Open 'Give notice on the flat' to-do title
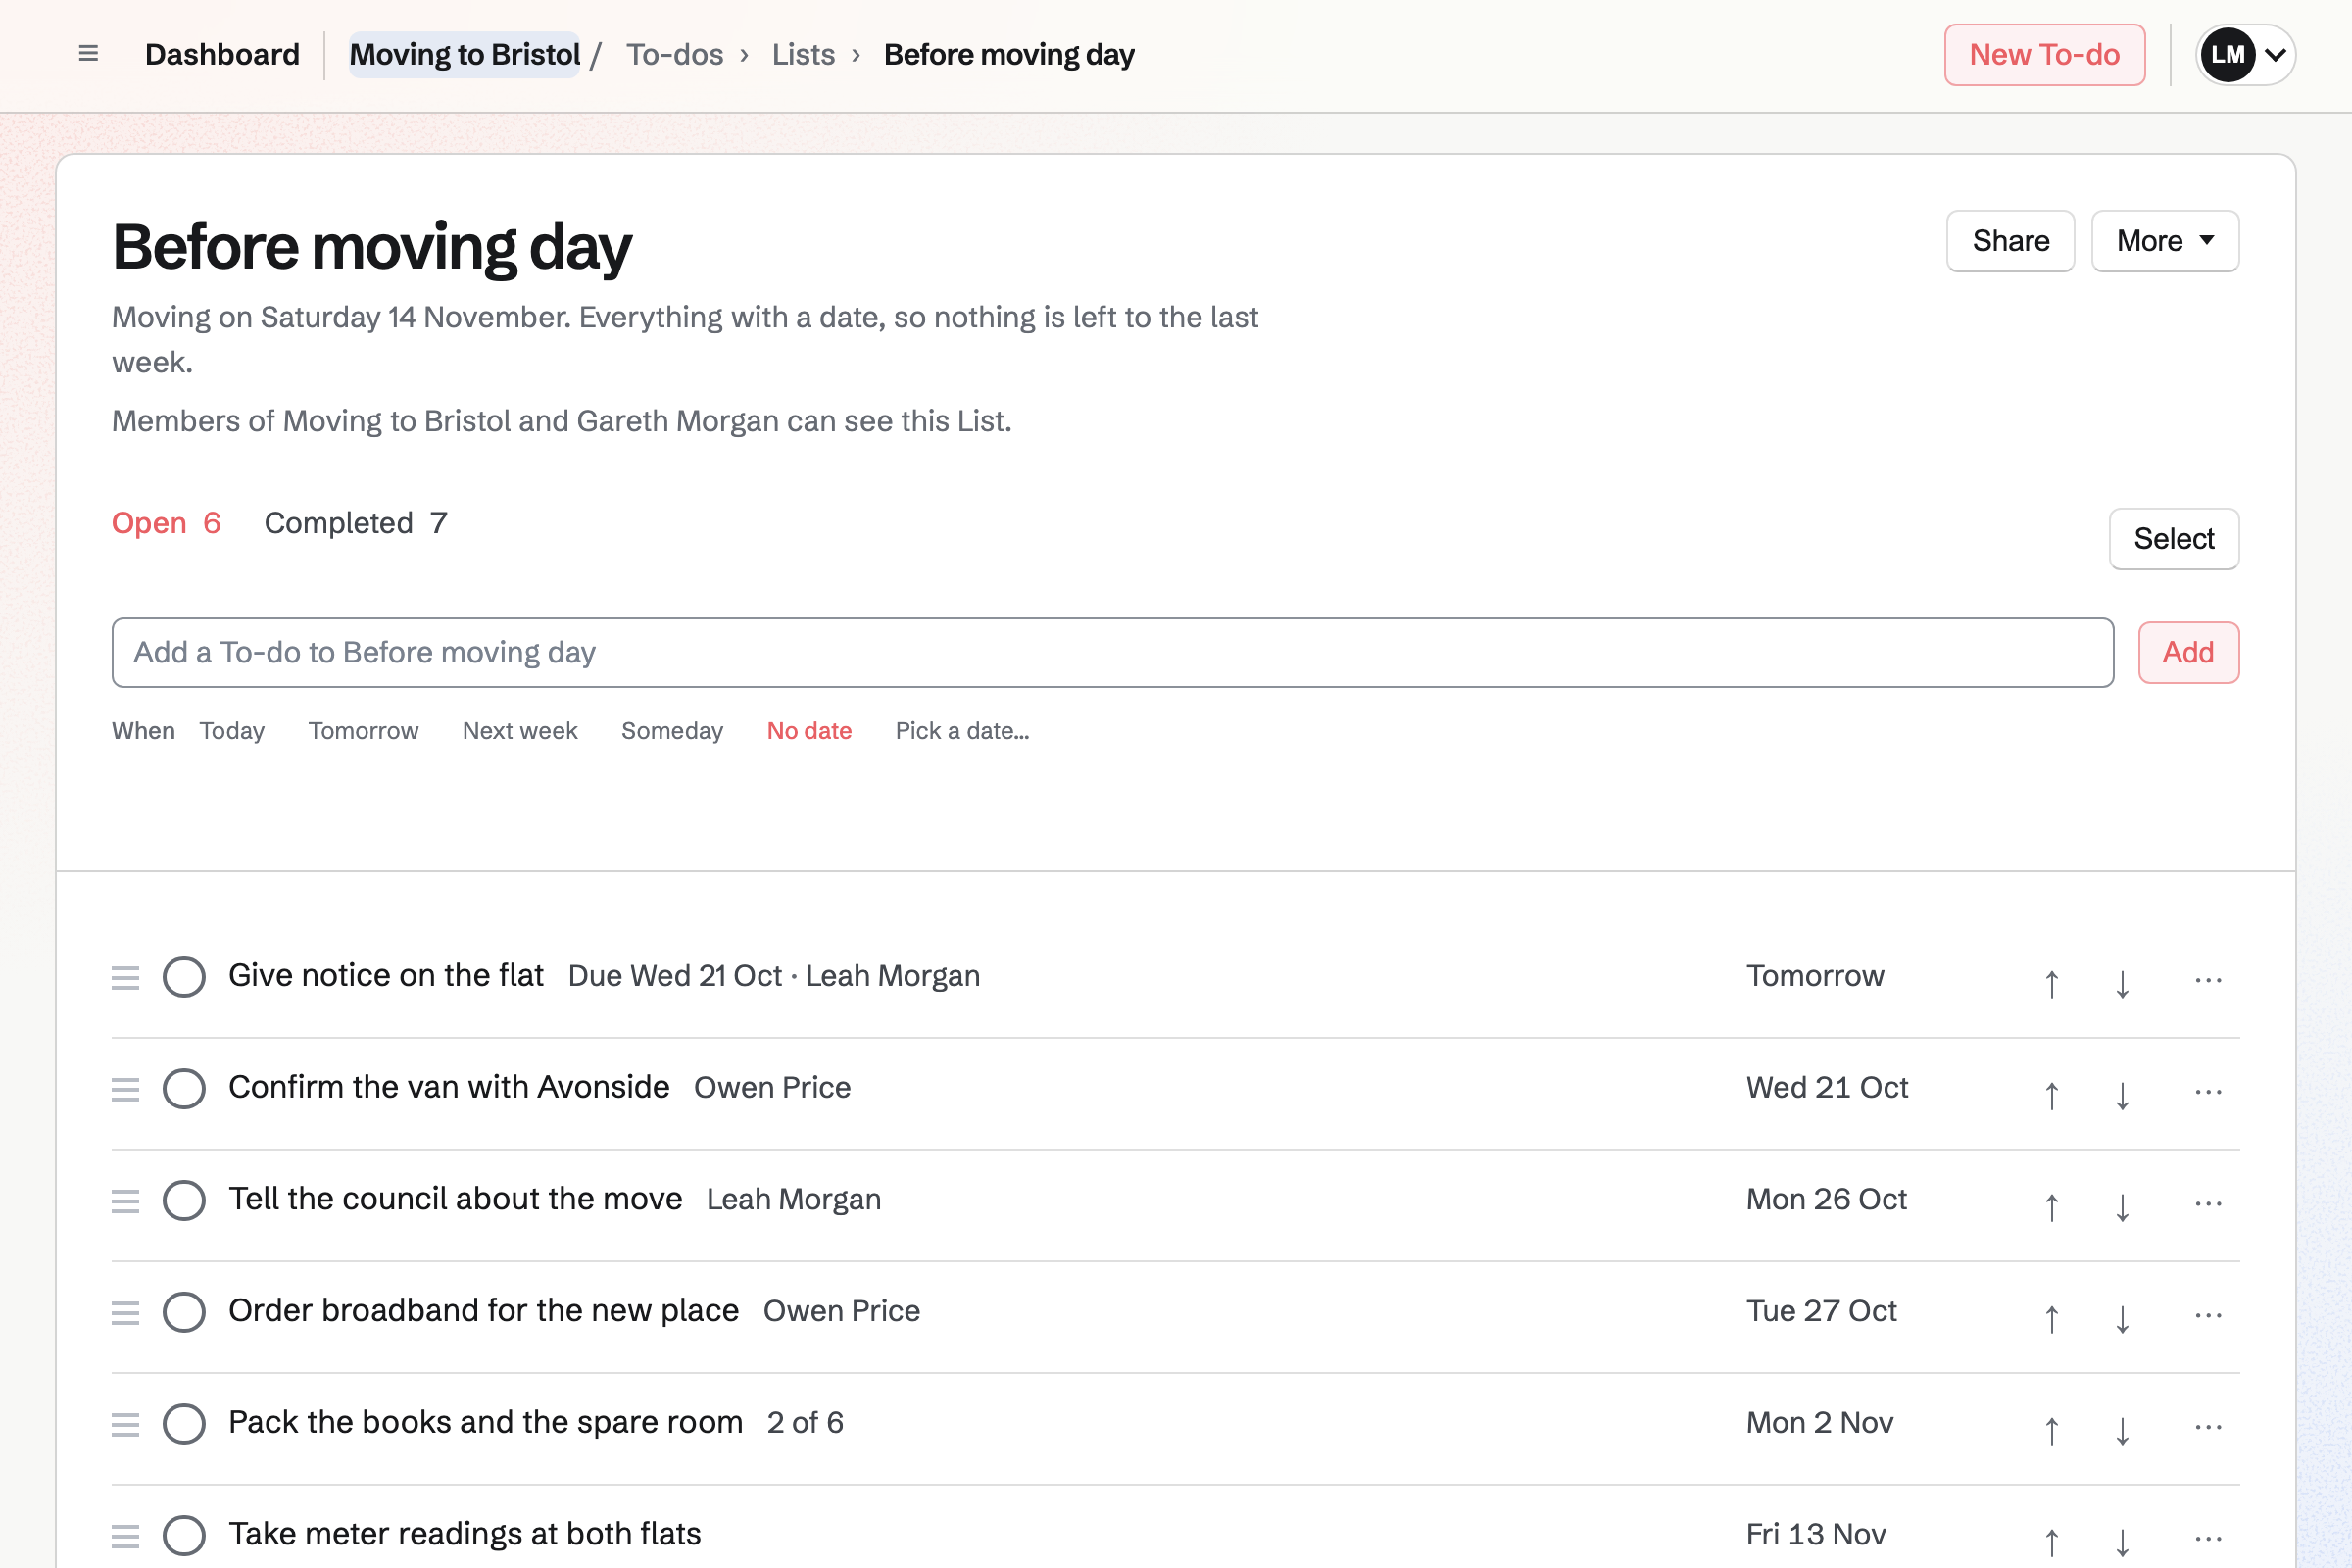The image size is (2352, 1568). coord(386,976)
